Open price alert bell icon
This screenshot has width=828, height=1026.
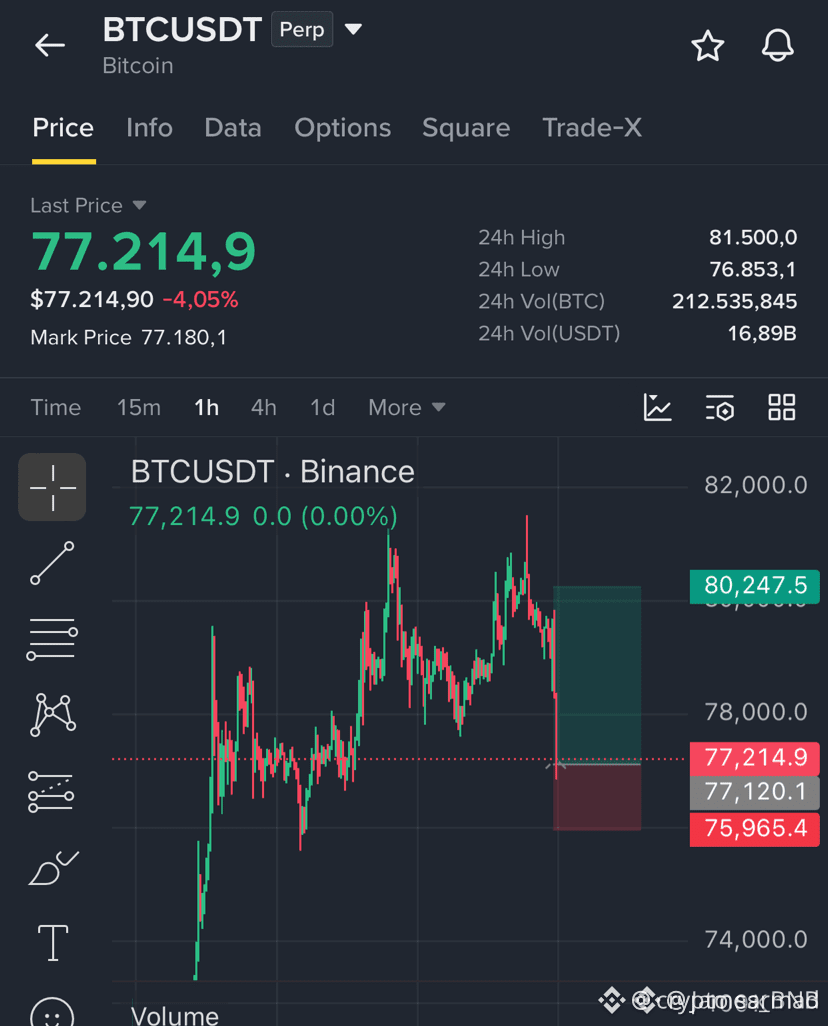point(778,46)
